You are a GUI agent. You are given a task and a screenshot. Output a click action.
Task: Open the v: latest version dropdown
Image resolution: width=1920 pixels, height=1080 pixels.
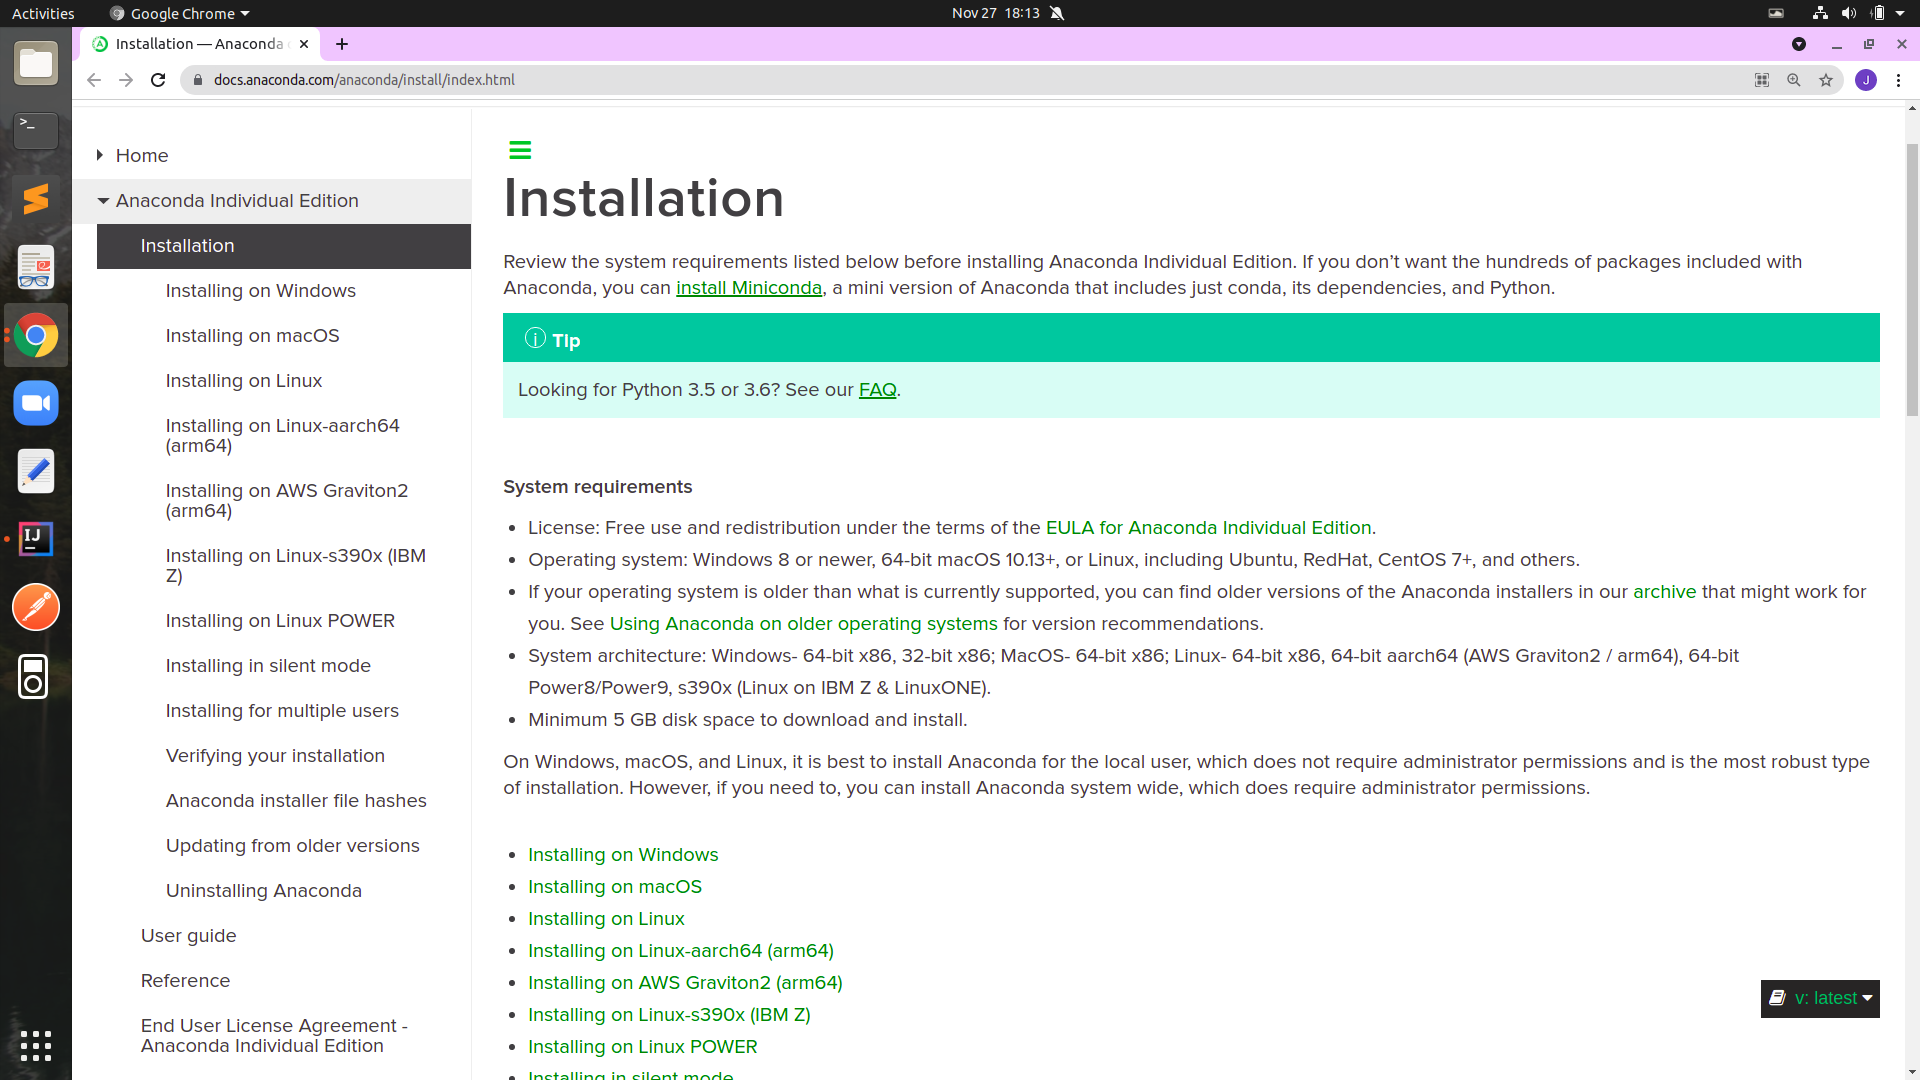1820,998
